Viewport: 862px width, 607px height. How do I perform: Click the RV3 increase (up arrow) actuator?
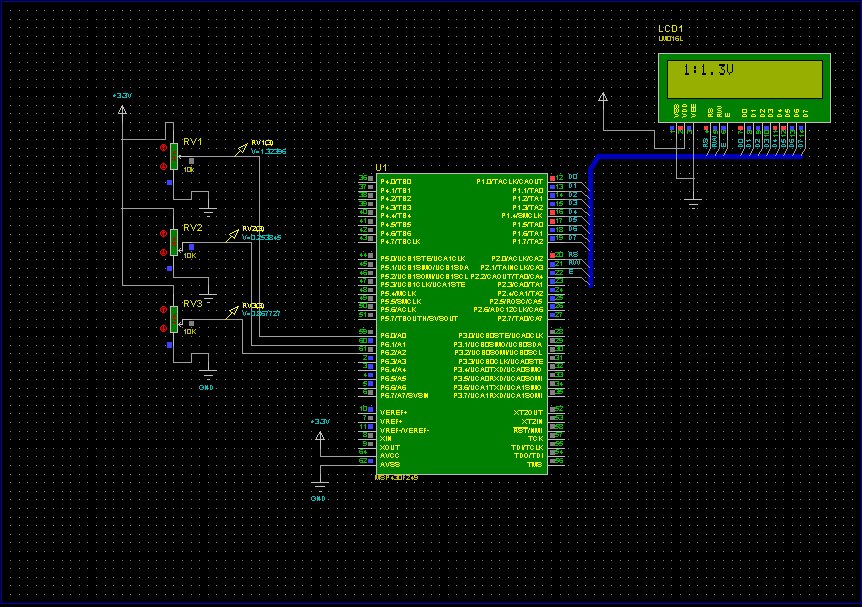[163, 310]
